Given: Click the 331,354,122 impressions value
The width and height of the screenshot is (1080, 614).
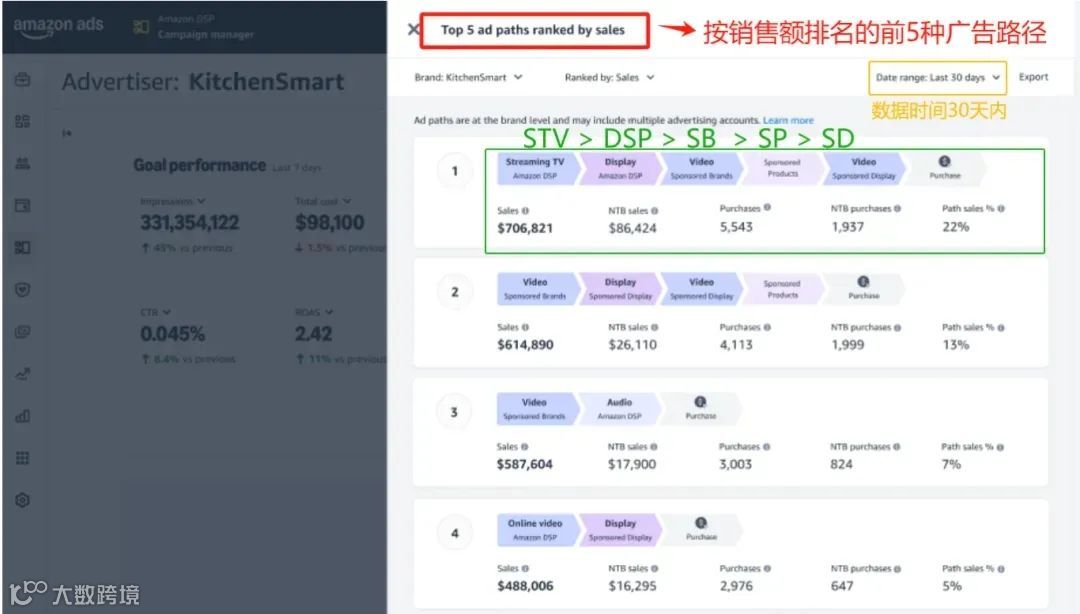Looking at the screenshot, I should point(189,223).
